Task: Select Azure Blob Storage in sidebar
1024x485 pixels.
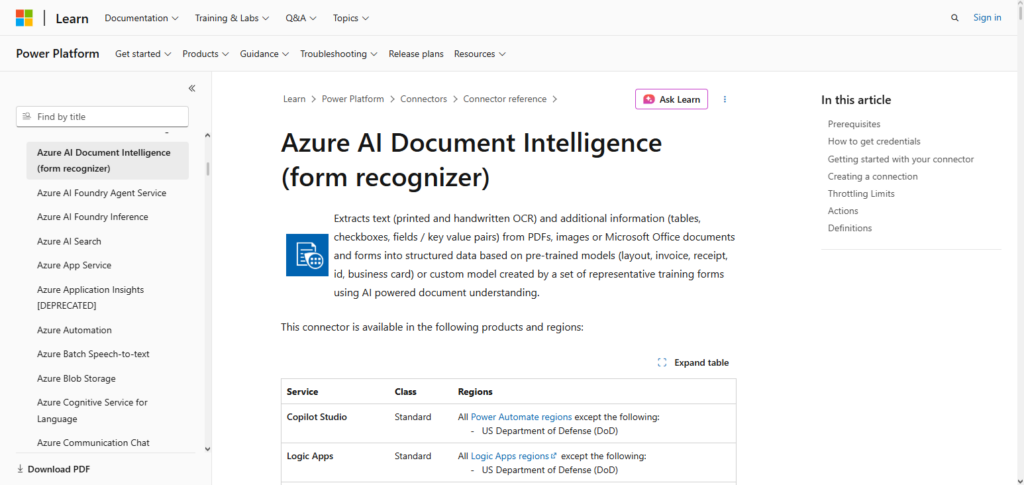Action: (76, 379)
